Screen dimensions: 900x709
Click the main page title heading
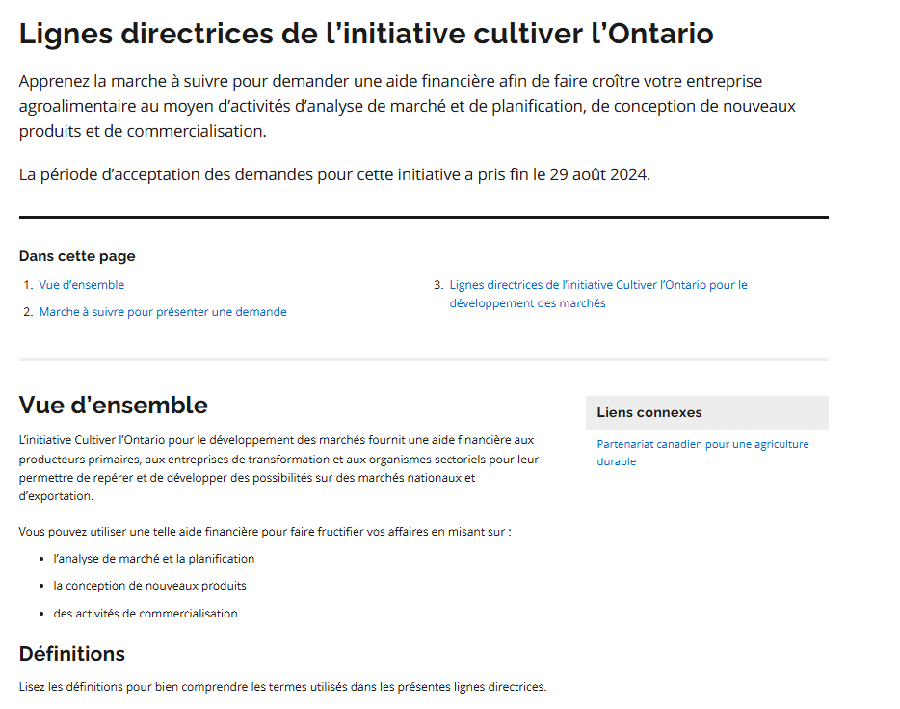[x=366, y=33]
